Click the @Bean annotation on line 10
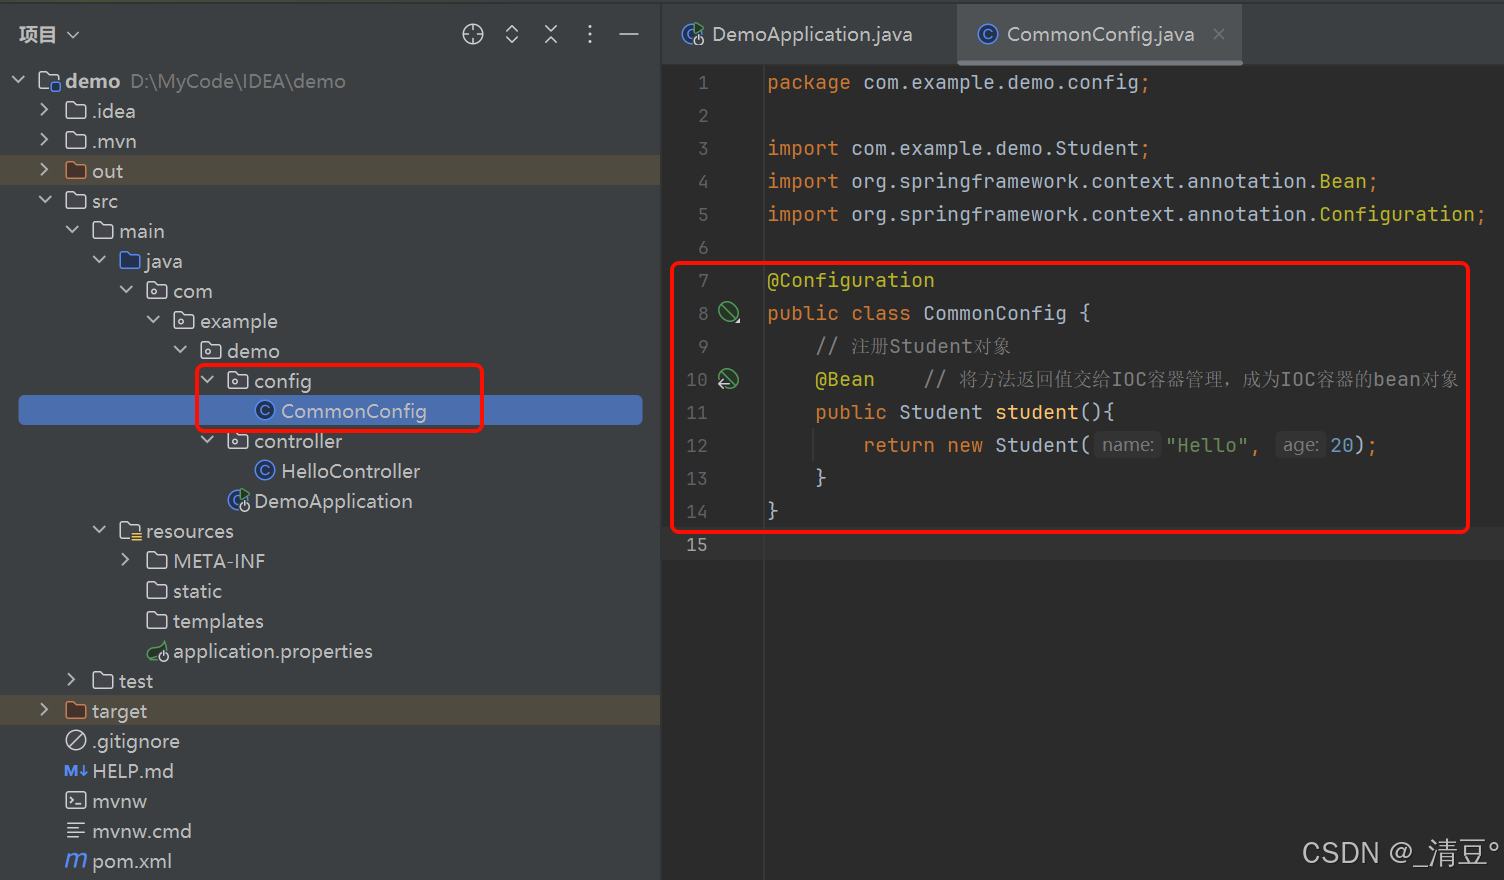 (x=844, y=379)
